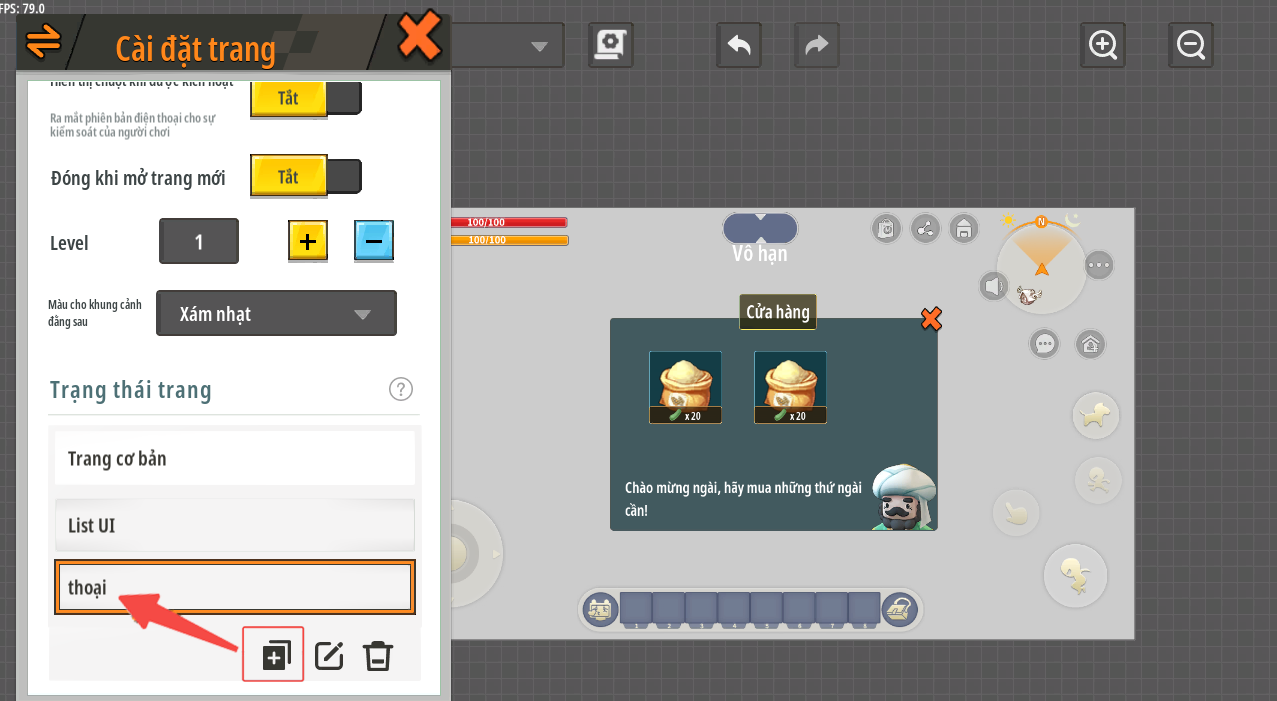This screenshot has height=701, width=1277.
Task: Open the dropdown in the top toolbar
Action: [508, 46]
